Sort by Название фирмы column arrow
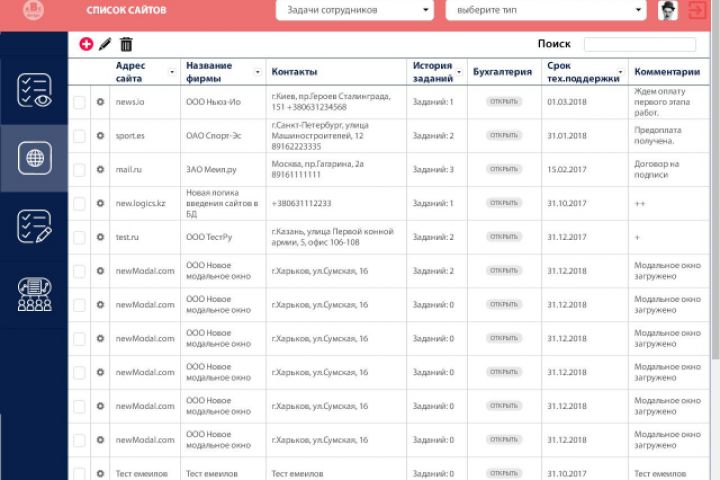720x480 pixels. pyautogui.click(x=258, y=72)
